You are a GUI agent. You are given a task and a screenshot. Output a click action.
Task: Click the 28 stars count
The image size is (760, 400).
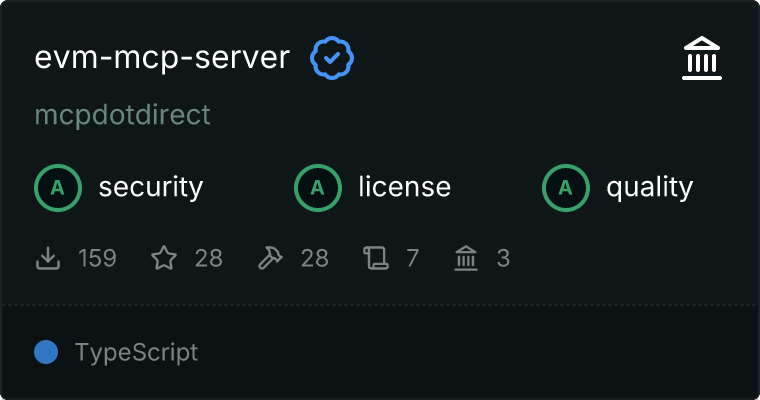[208, 259]
